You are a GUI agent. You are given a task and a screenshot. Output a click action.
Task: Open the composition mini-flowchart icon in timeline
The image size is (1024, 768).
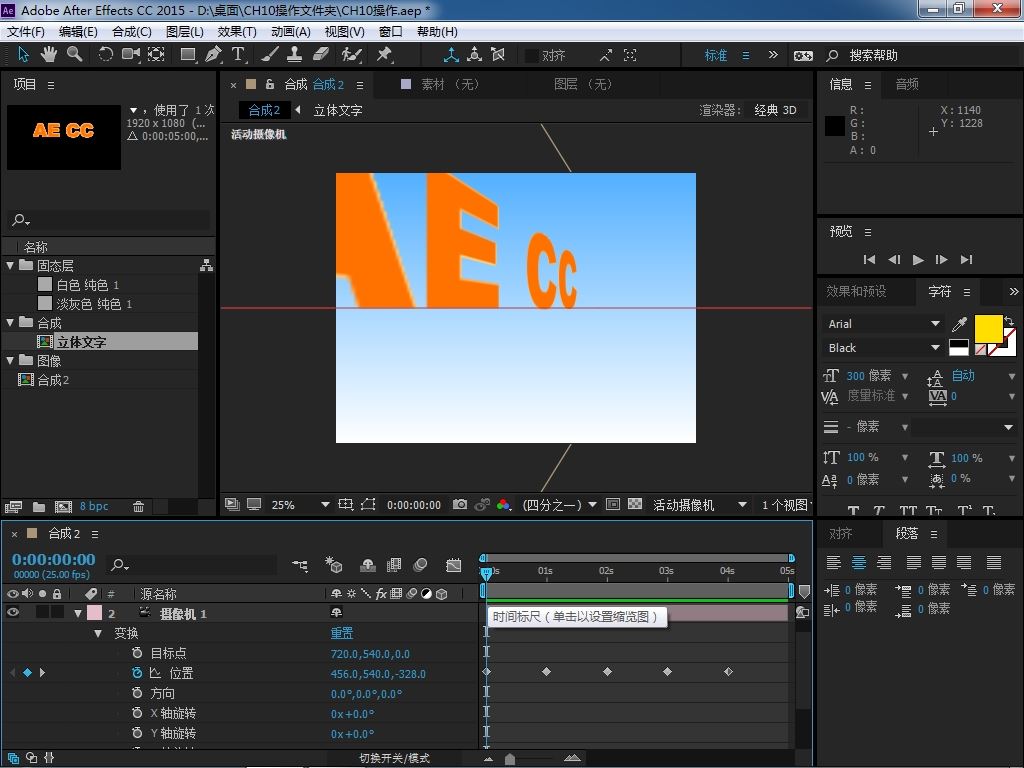point(300,565)
